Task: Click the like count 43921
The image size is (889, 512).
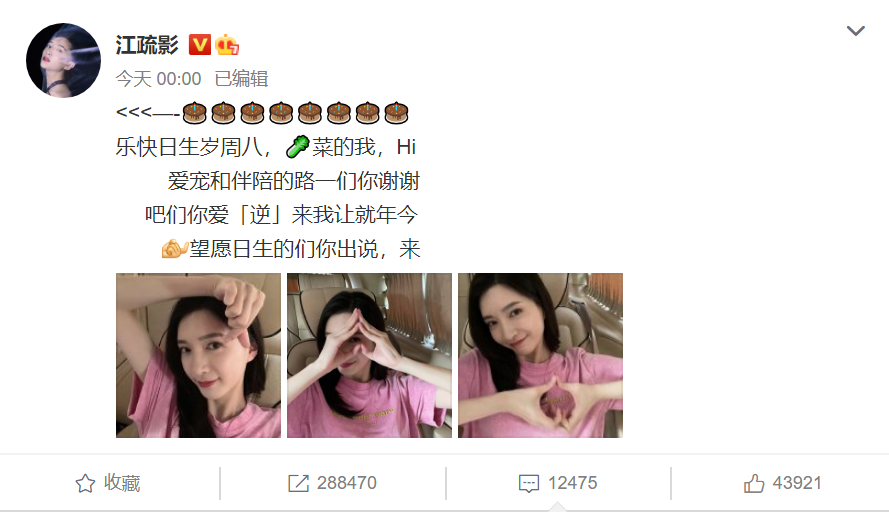Action: pos(797,483)
